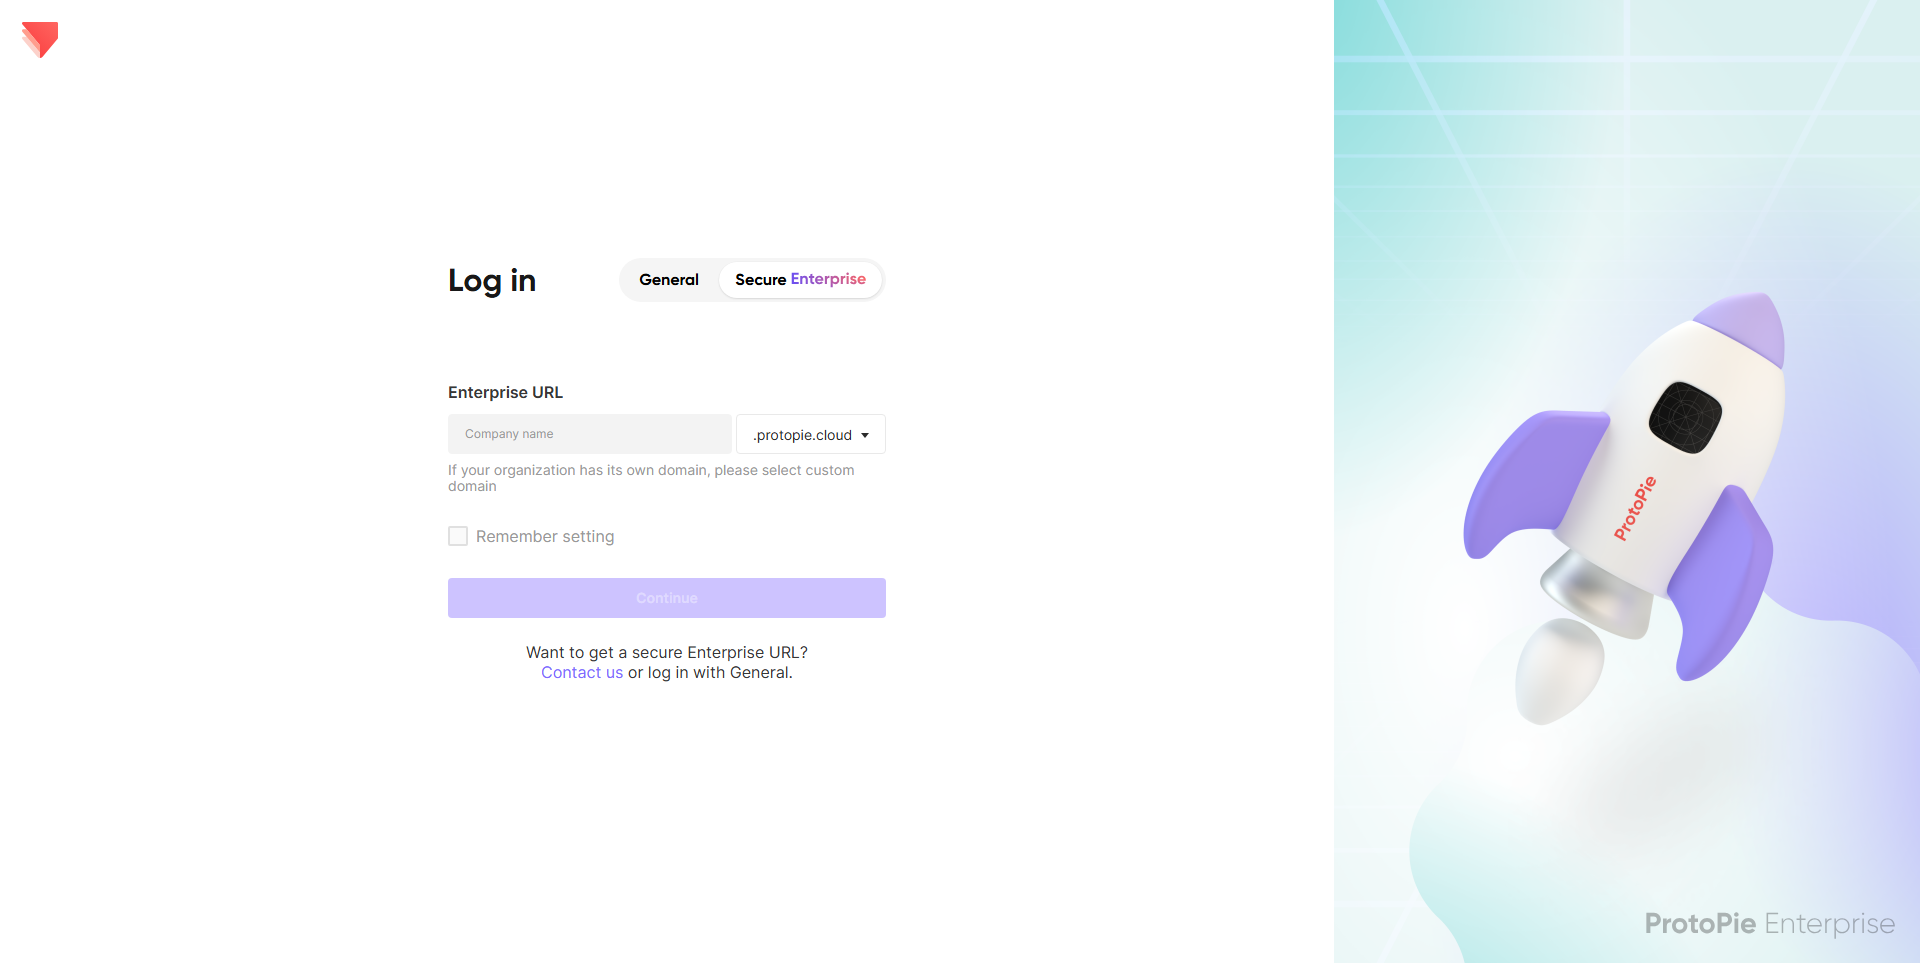
Task: Select the Secure Enterprise tab
Action: pos(800,280)
